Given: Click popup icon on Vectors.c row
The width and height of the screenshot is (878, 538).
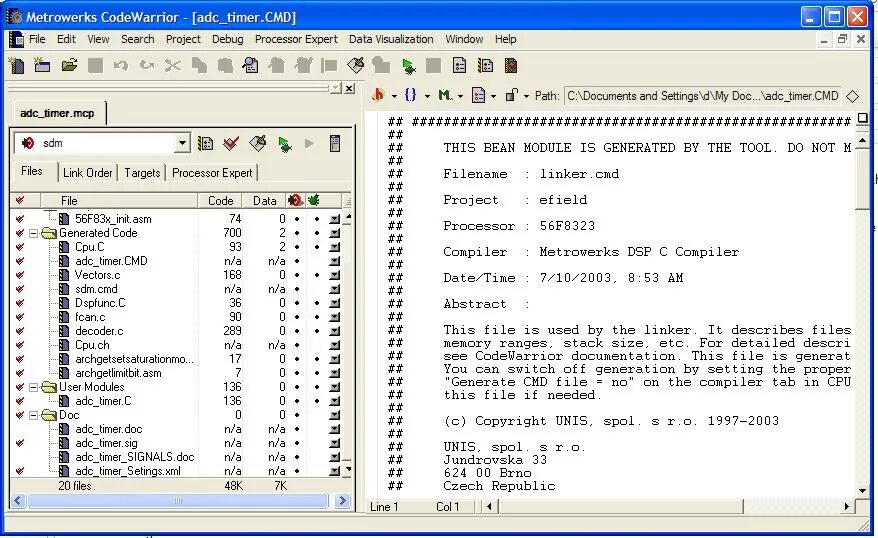Looking at the screenshot, I should (335, 275).
